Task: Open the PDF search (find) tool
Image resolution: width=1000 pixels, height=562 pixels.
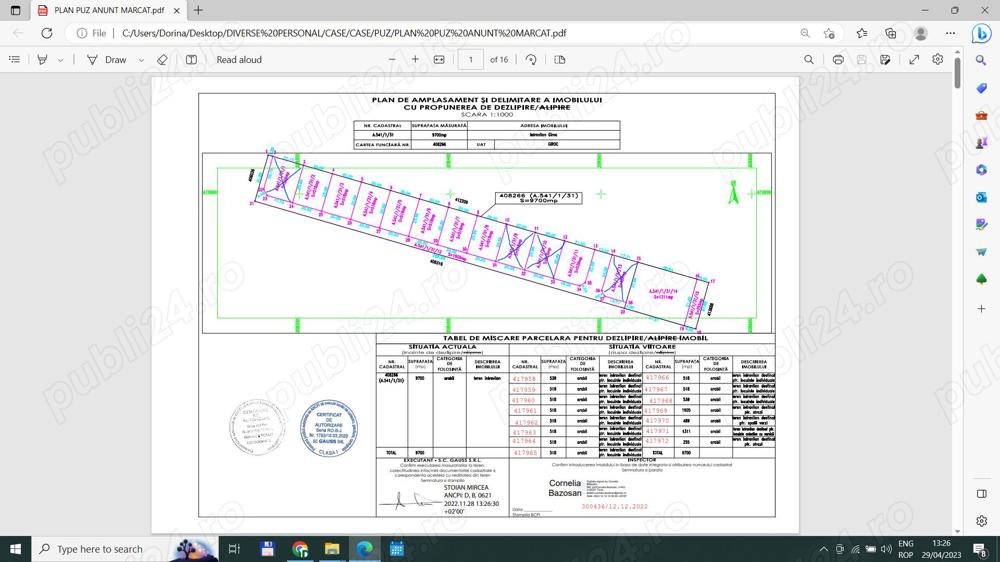Action: click(x=809, y=60)
